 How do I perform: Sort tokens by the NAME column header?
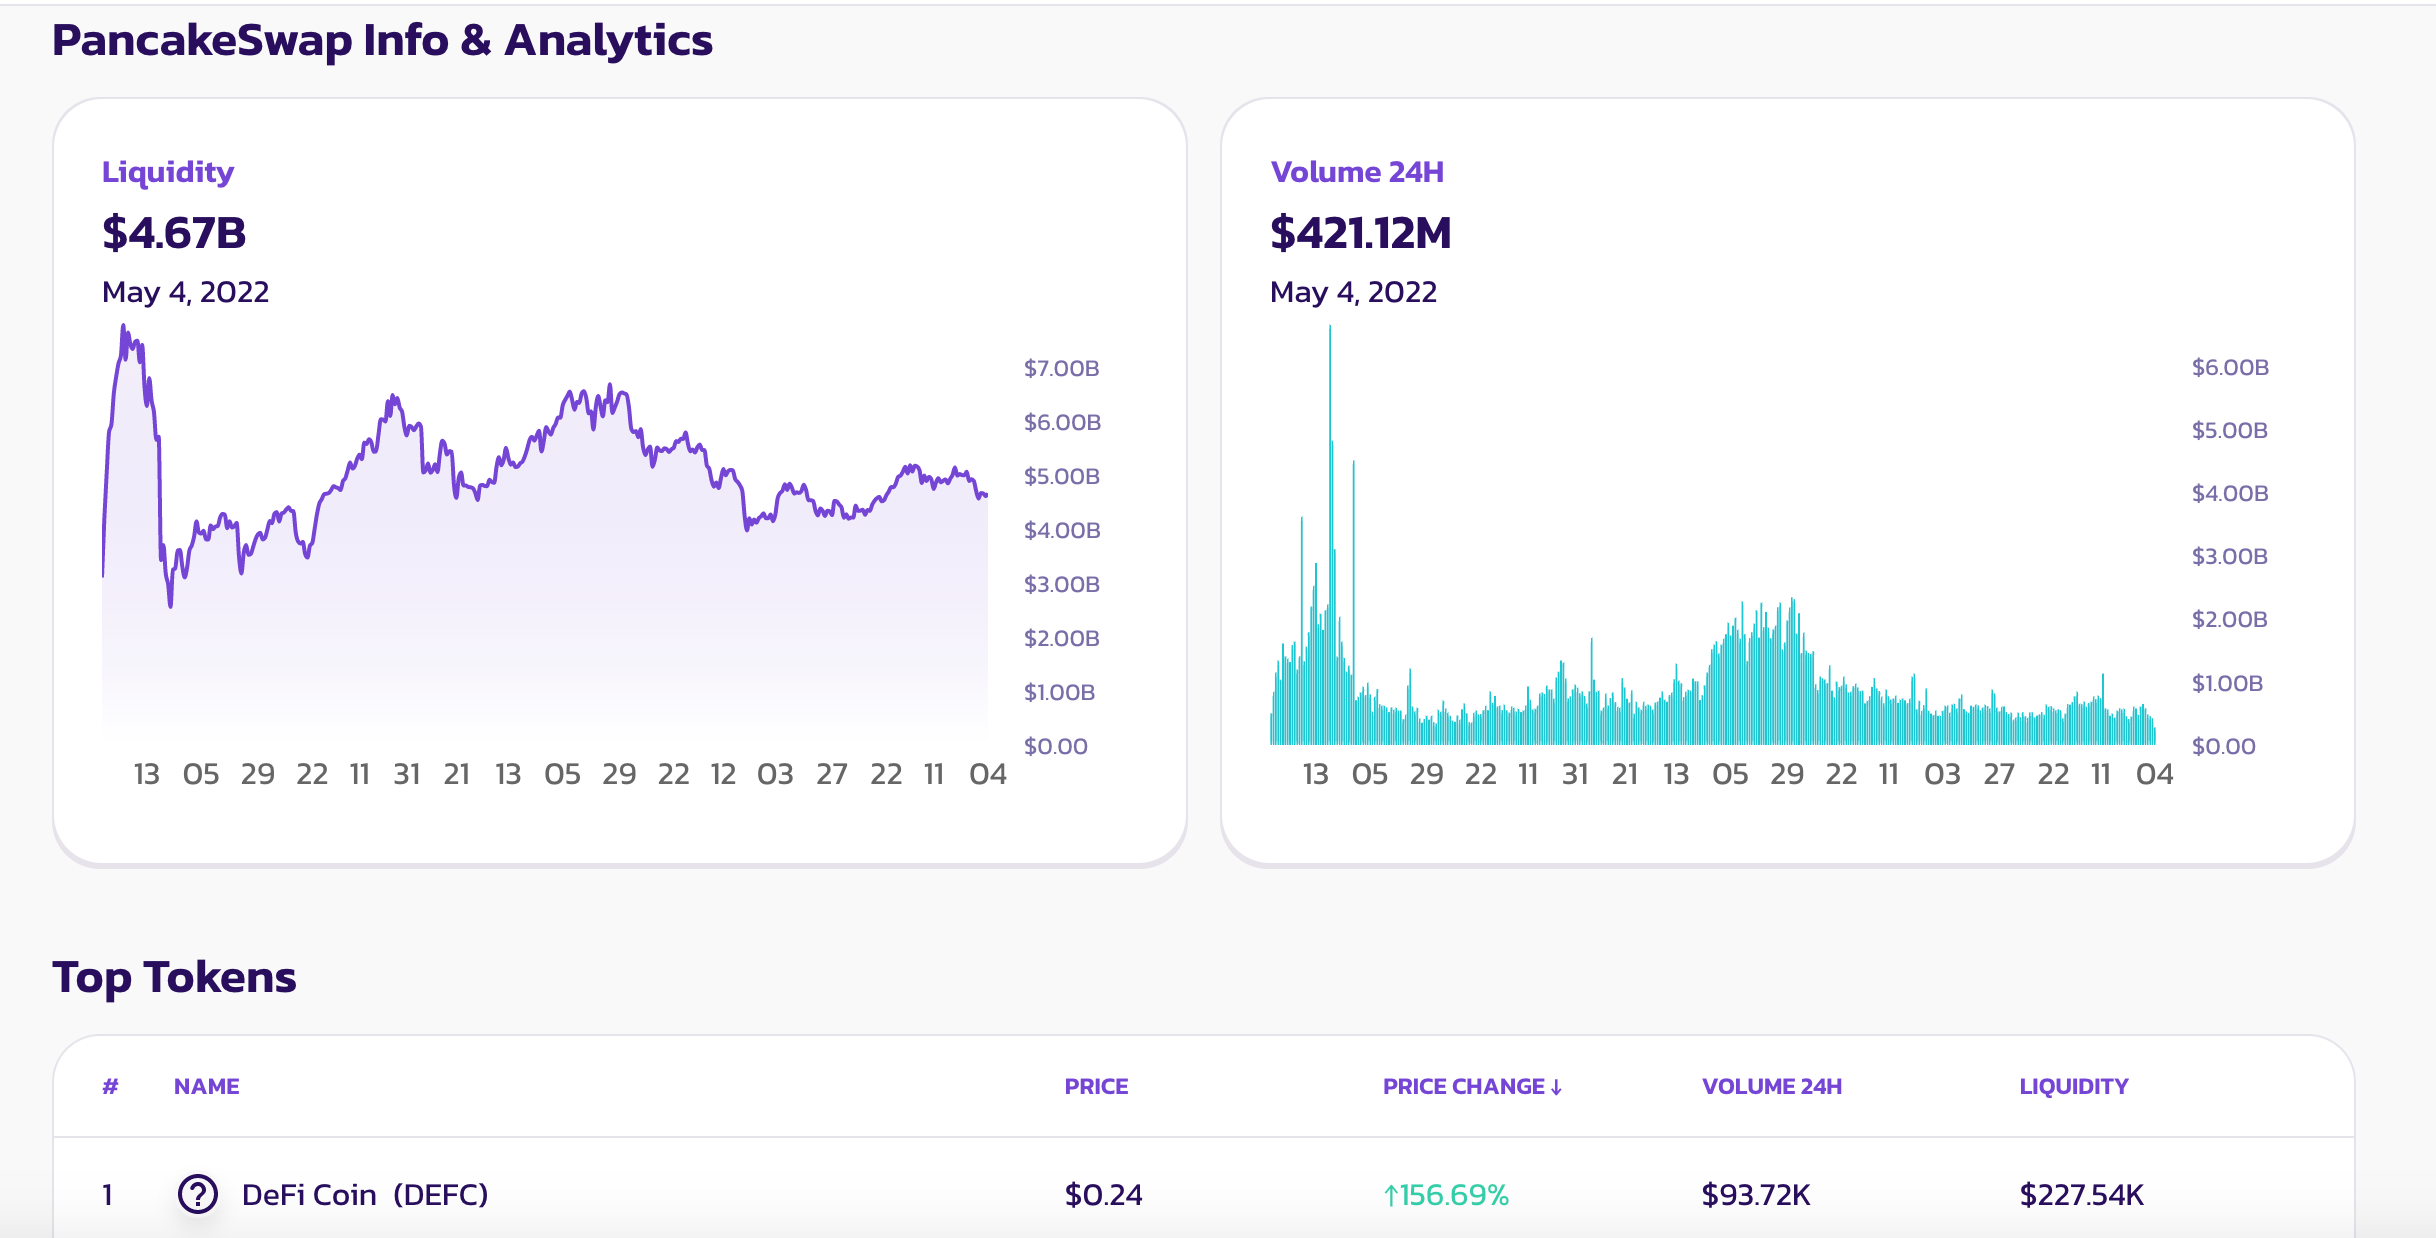[206, 1086]
